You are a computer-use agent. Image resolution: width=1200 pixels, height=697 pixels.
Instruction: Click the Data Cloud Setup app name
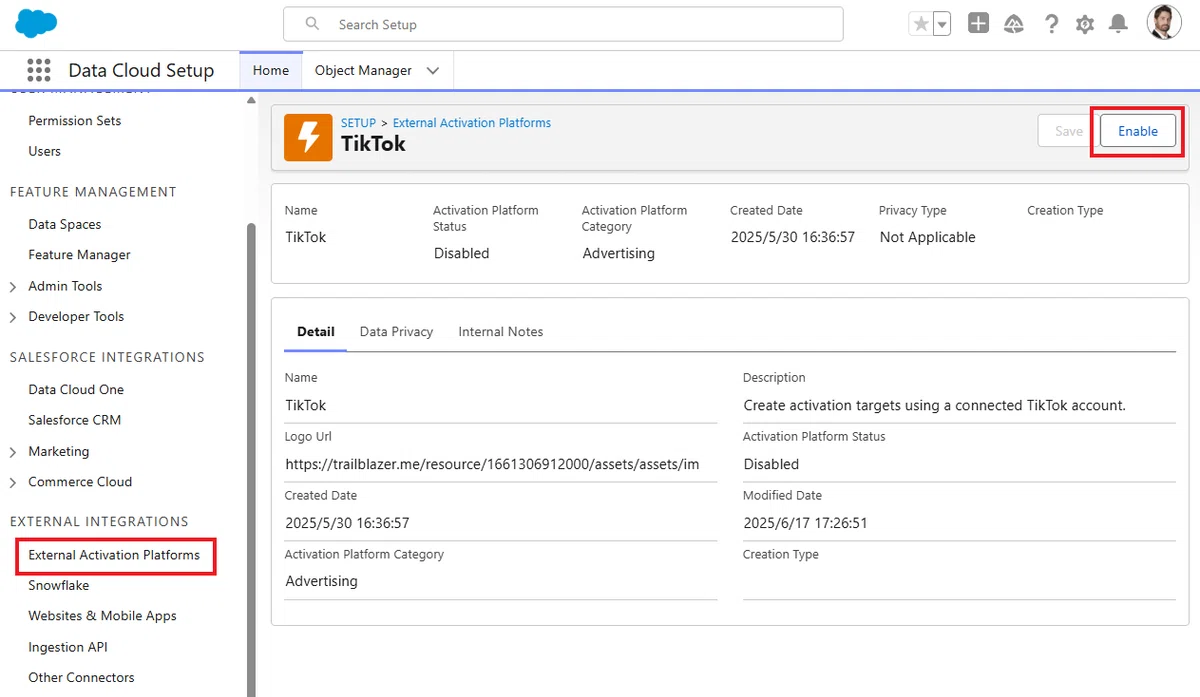point(141,71)
